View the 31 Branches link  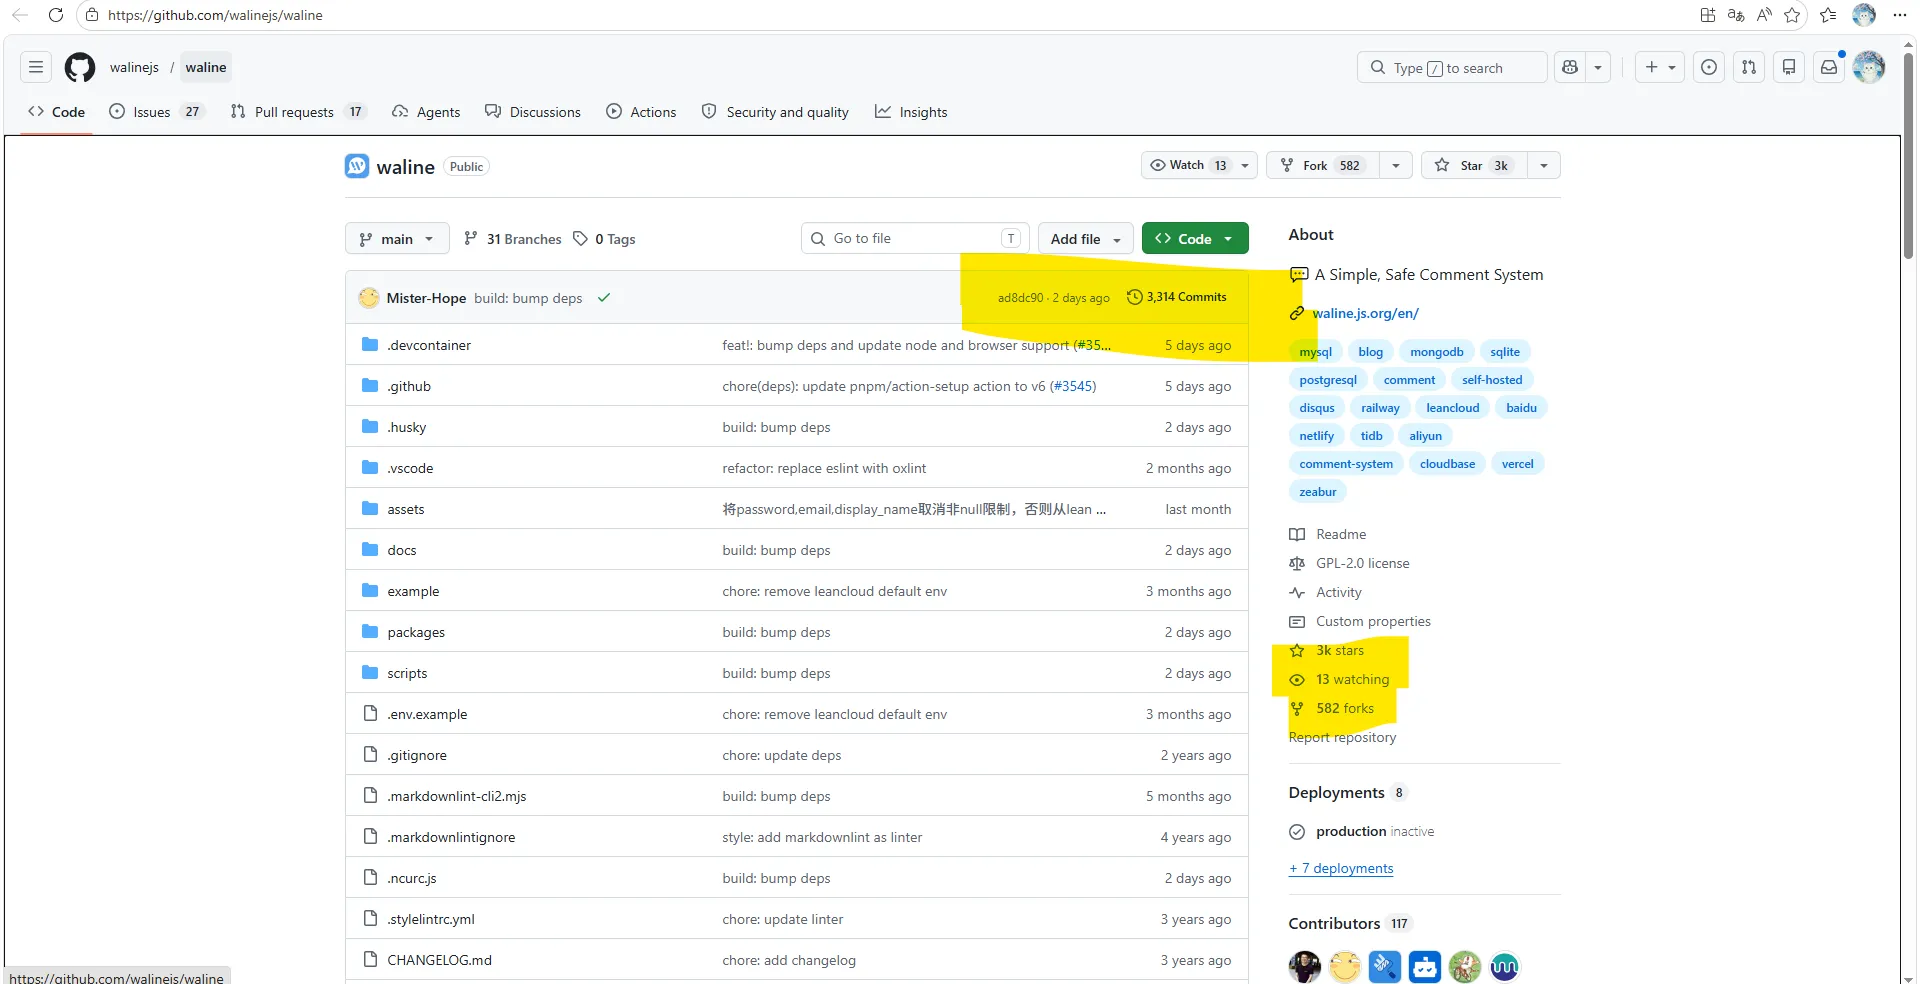click(x=513, y=239)
